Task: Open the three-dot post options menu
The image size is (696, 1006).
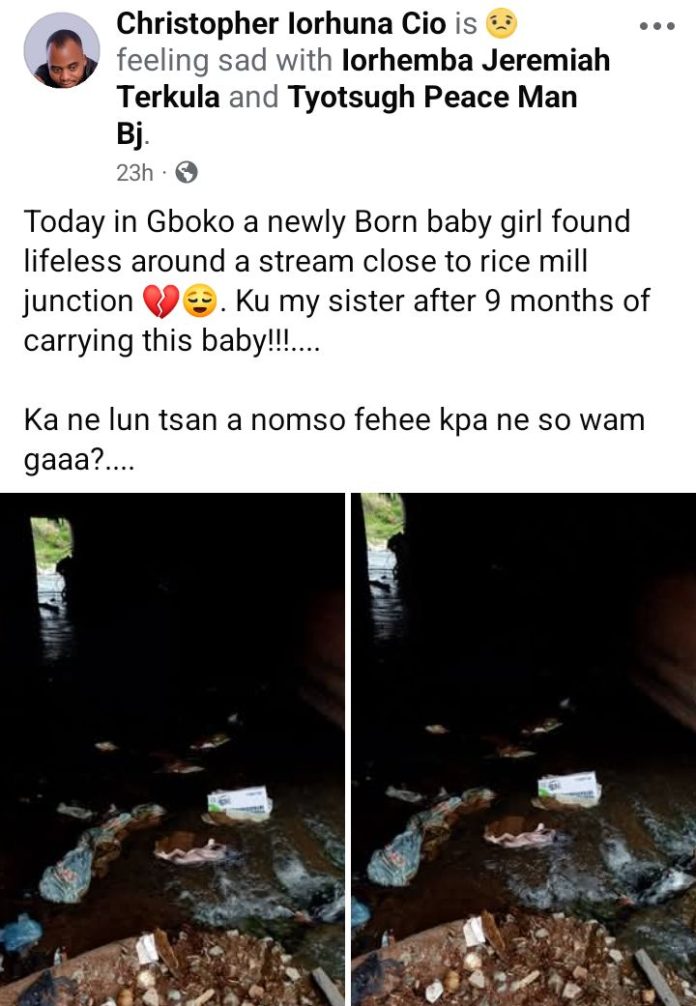Action: (658, 26)
